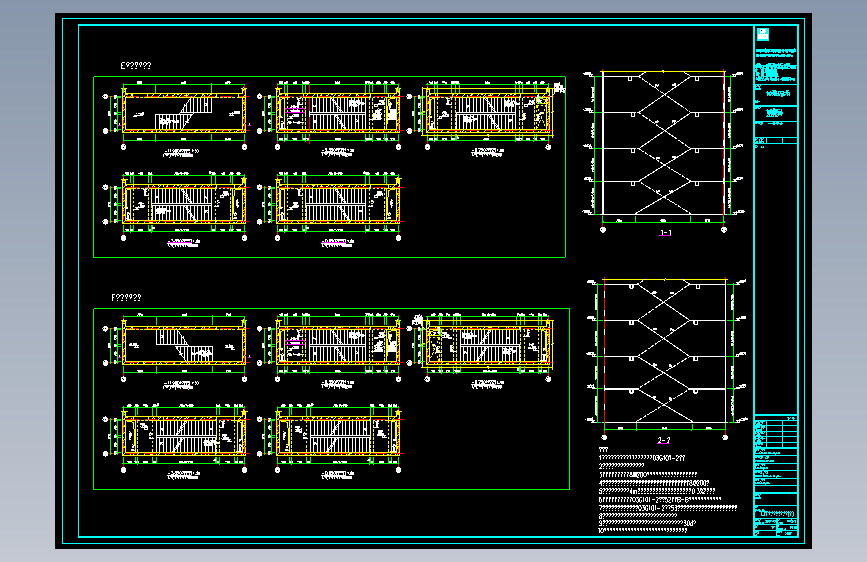Click note line 1 mentioning "03G101-2"

tap(642, 458)
